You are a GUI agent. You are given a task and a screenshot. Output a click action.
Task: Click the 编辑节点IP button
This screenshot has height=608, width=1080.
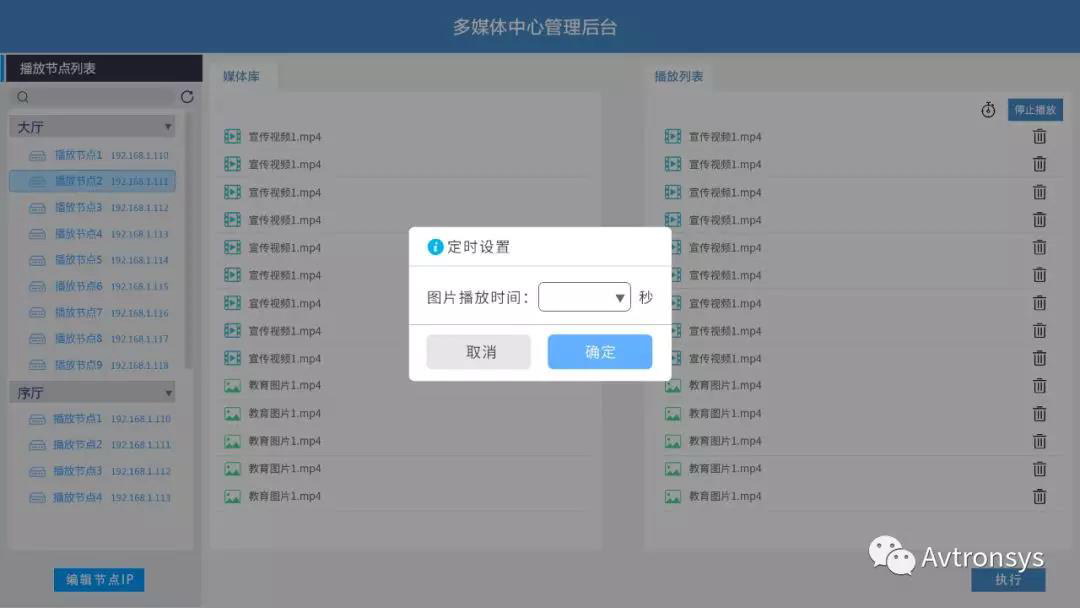click(x=99, y=580)
